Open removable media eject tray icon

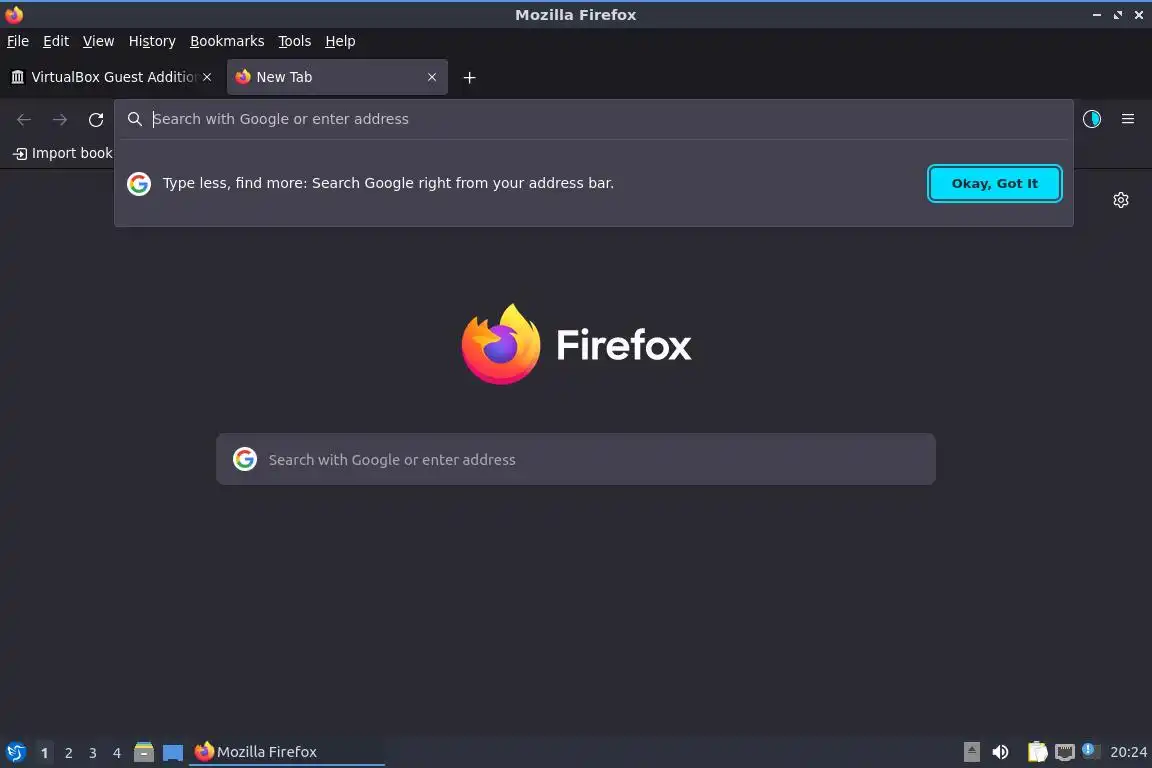971,752
